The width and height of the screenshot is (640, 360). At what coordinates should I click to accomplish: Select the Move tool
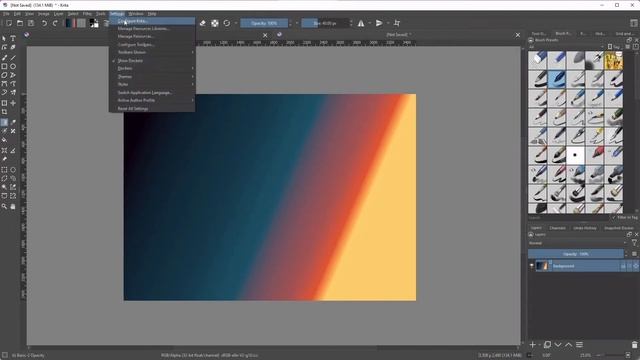click(x=13, y=103)
